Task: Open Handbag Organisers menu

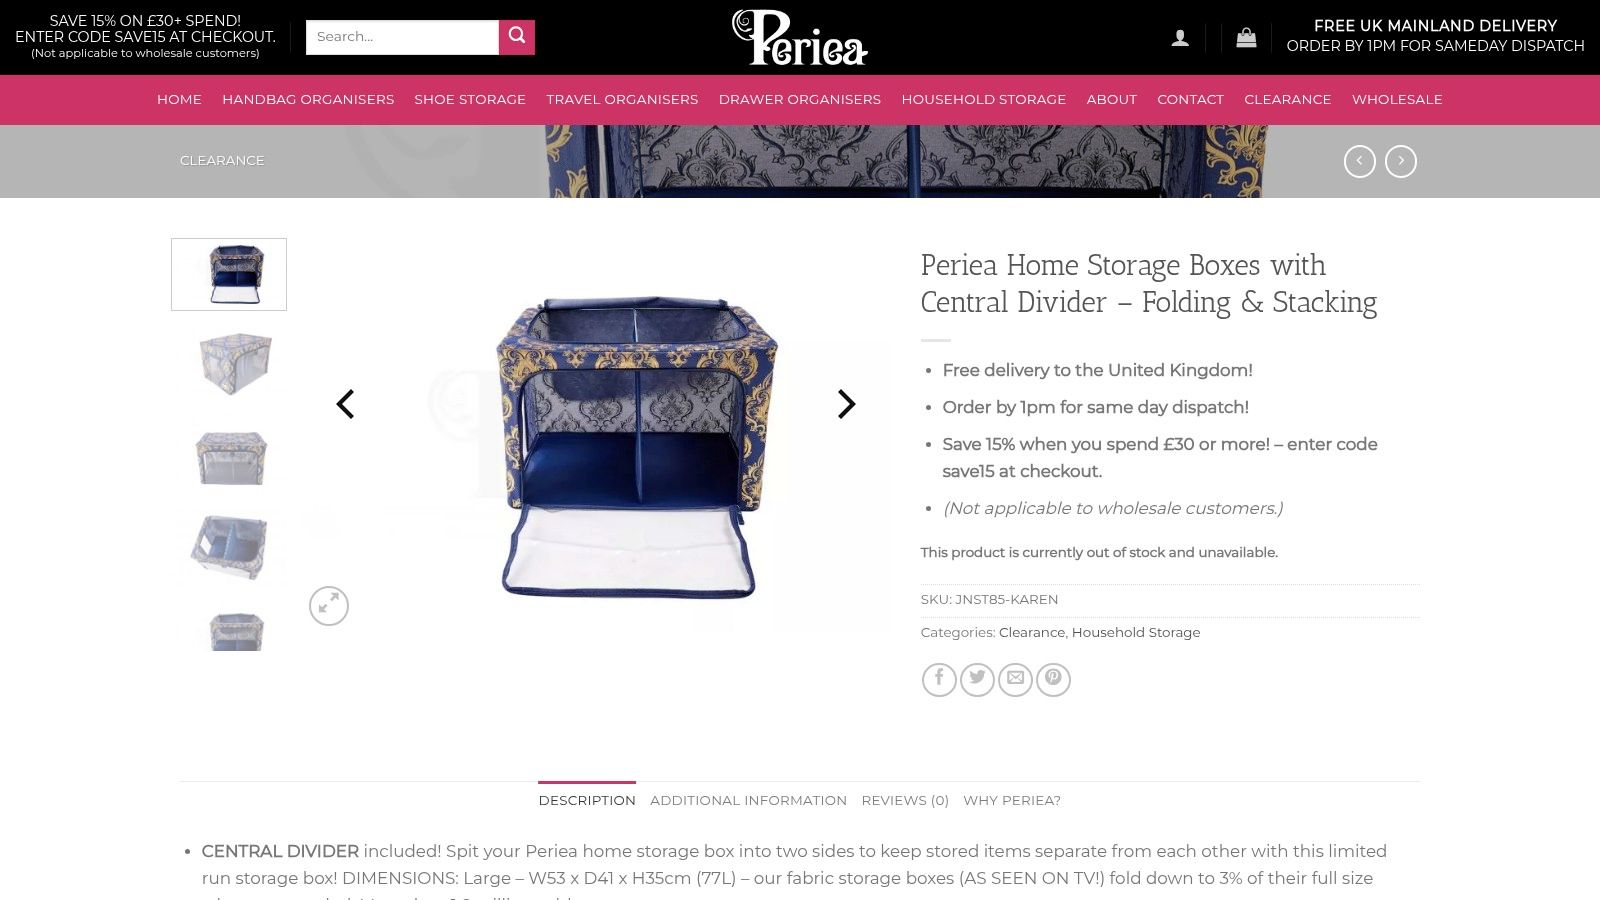Action: 308,99
